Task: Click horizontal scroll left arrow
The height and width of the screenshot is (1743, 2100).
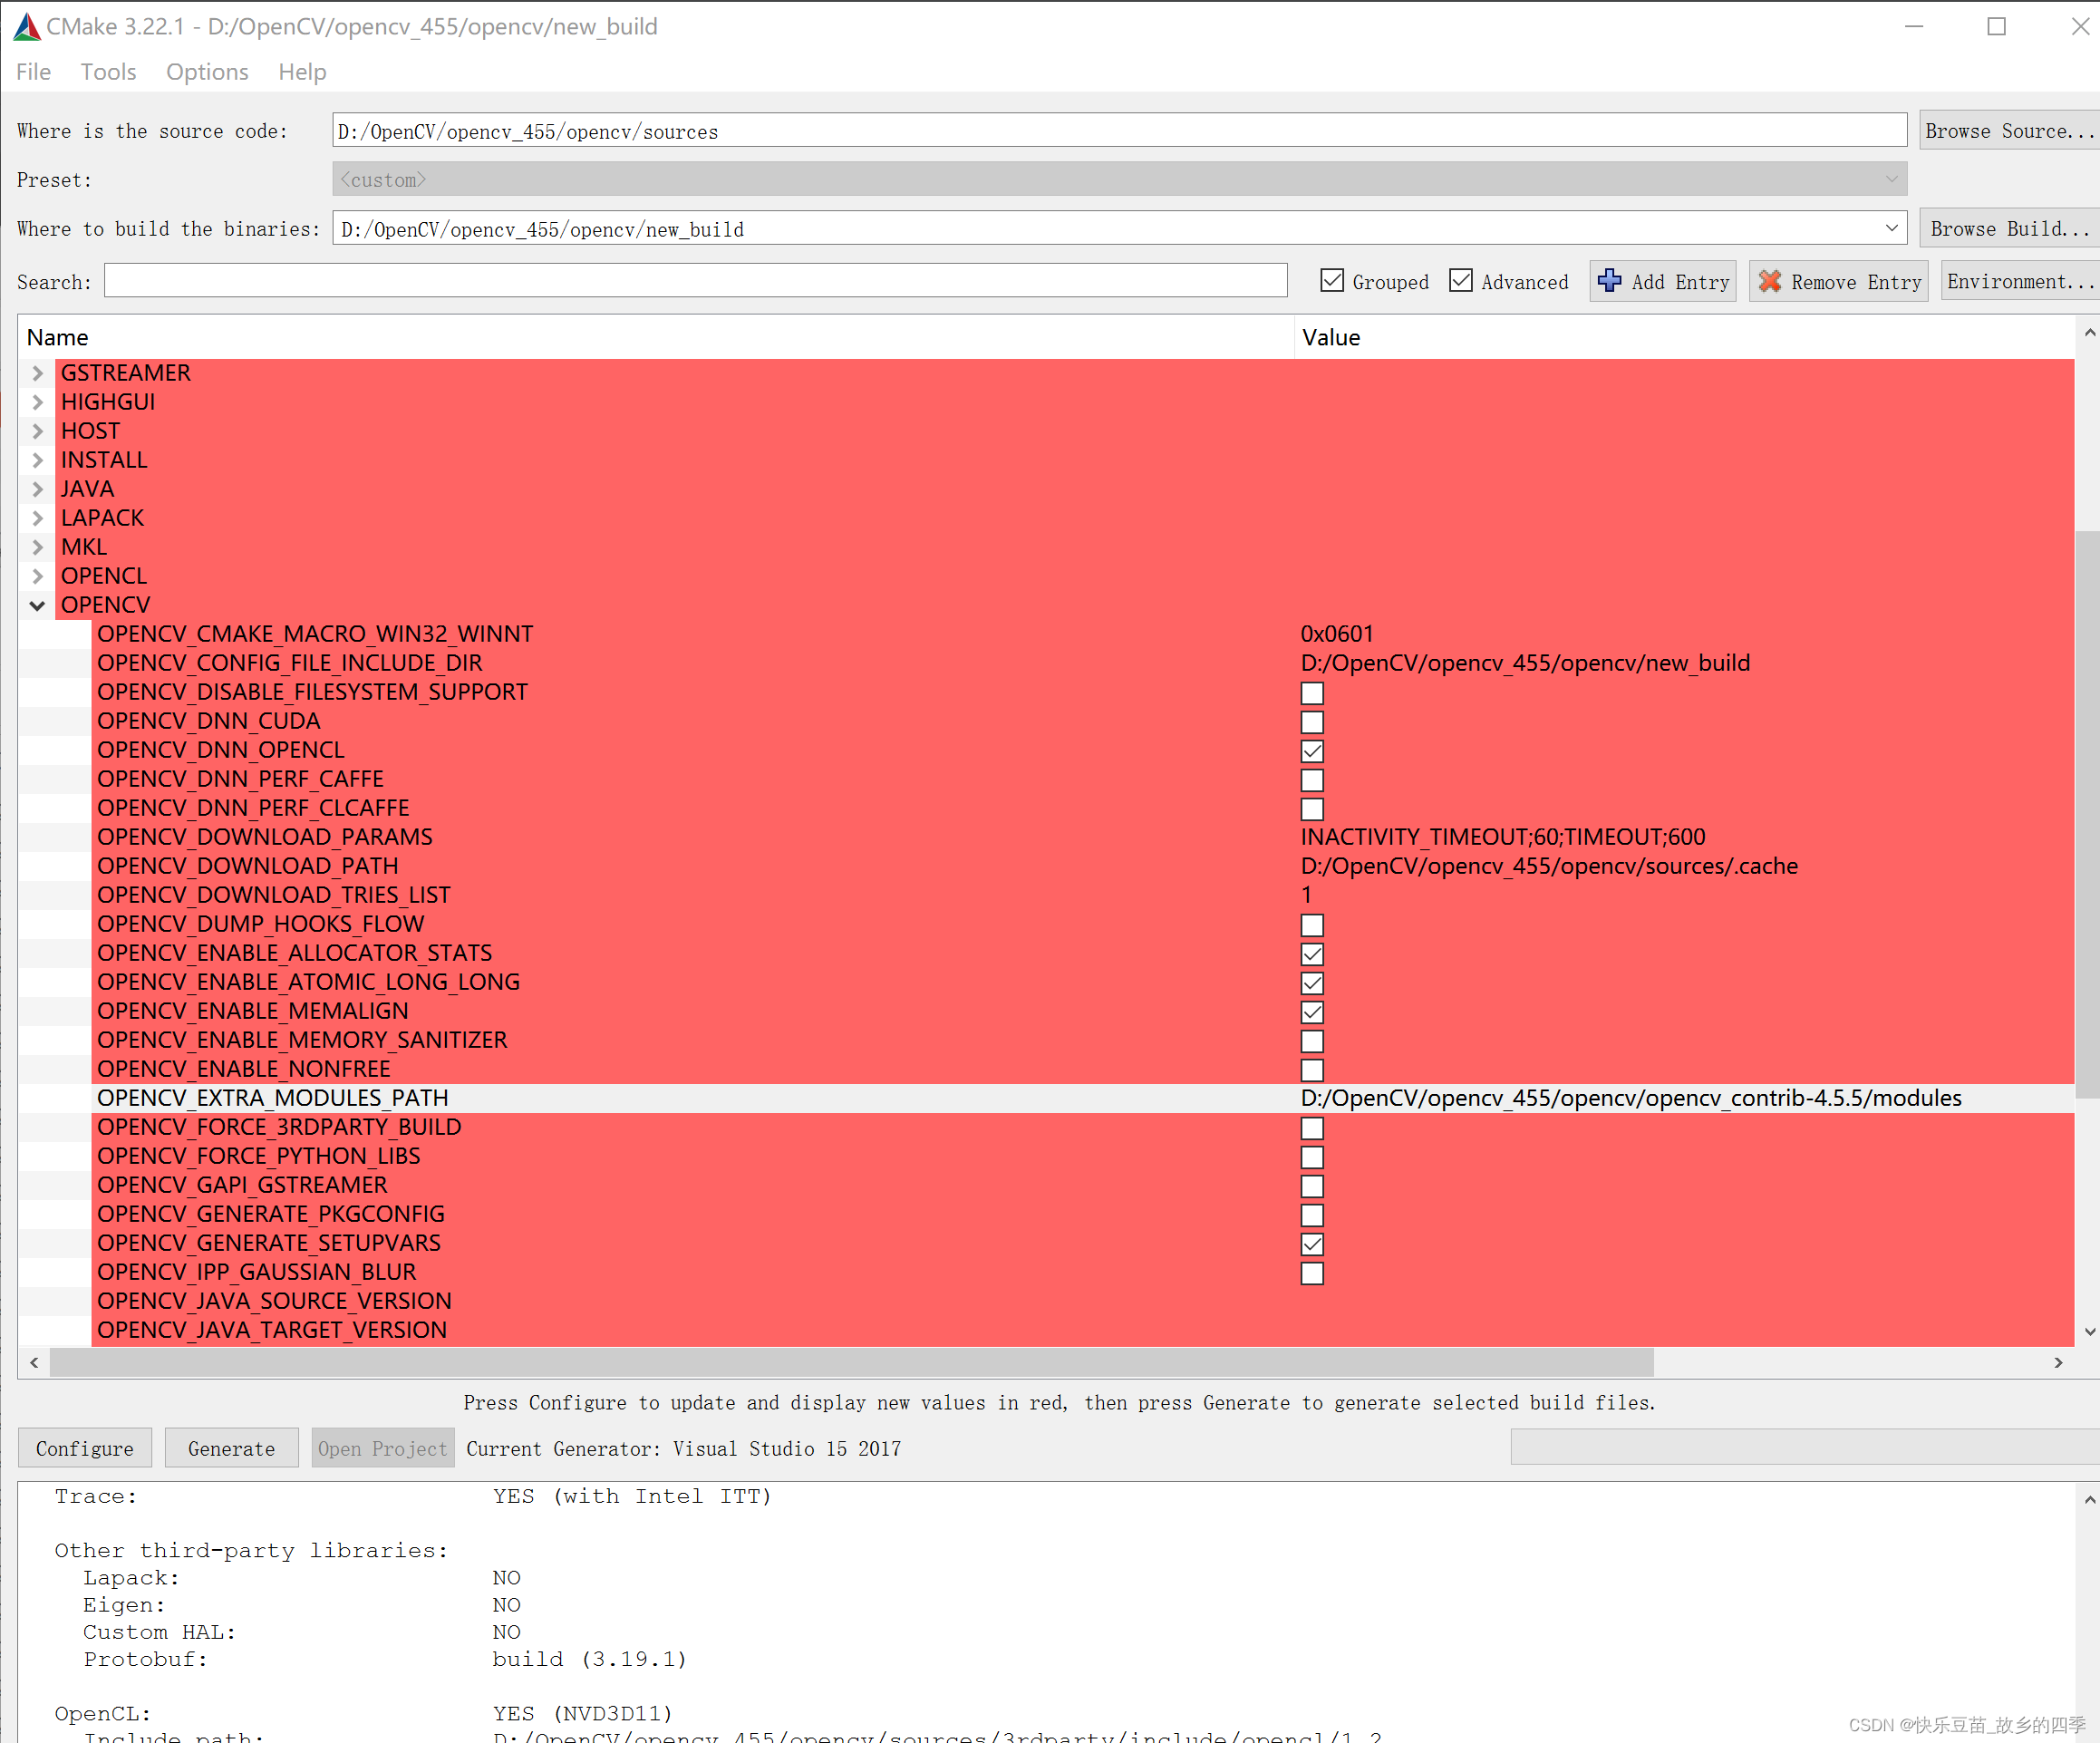Action: (34, 1362)
